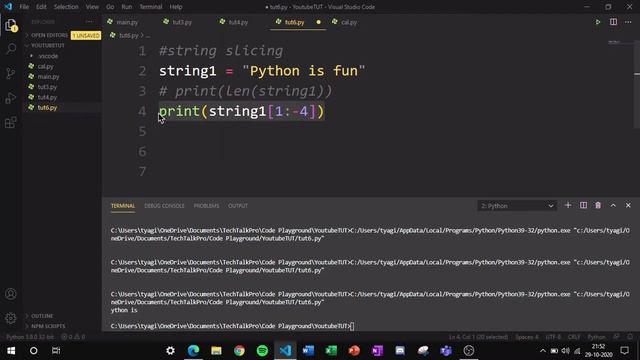Screen dimensions: 640x360
Task: Open Cortana search circle on taskbar
Action: point(33,351)
